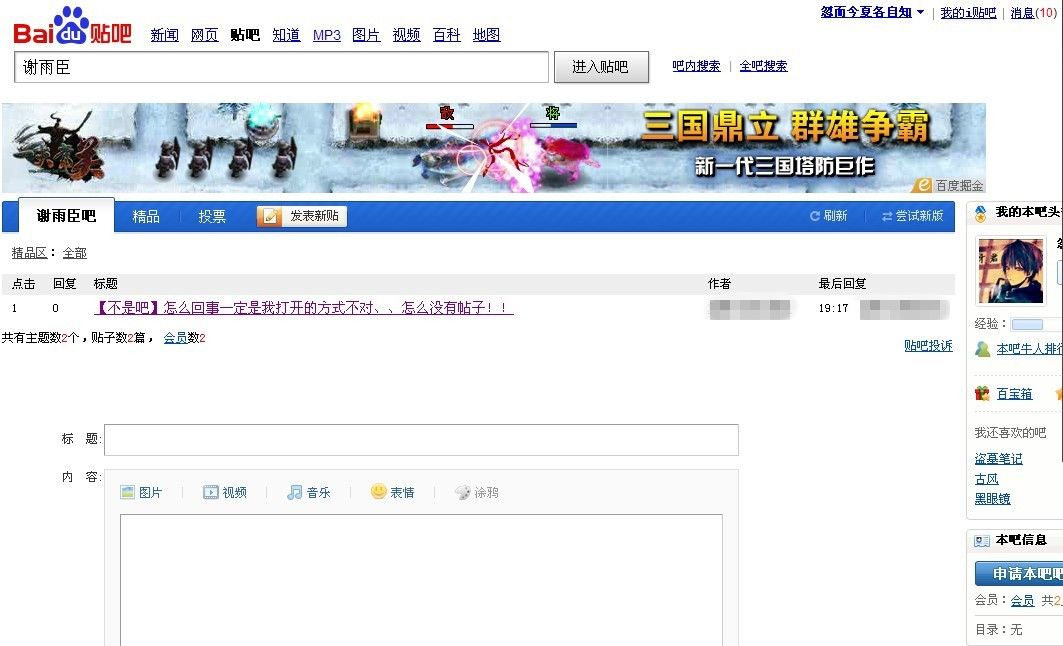Switch to the 投票 tab
This screenshot has height=646, width=1063.
tap(212, 216)
